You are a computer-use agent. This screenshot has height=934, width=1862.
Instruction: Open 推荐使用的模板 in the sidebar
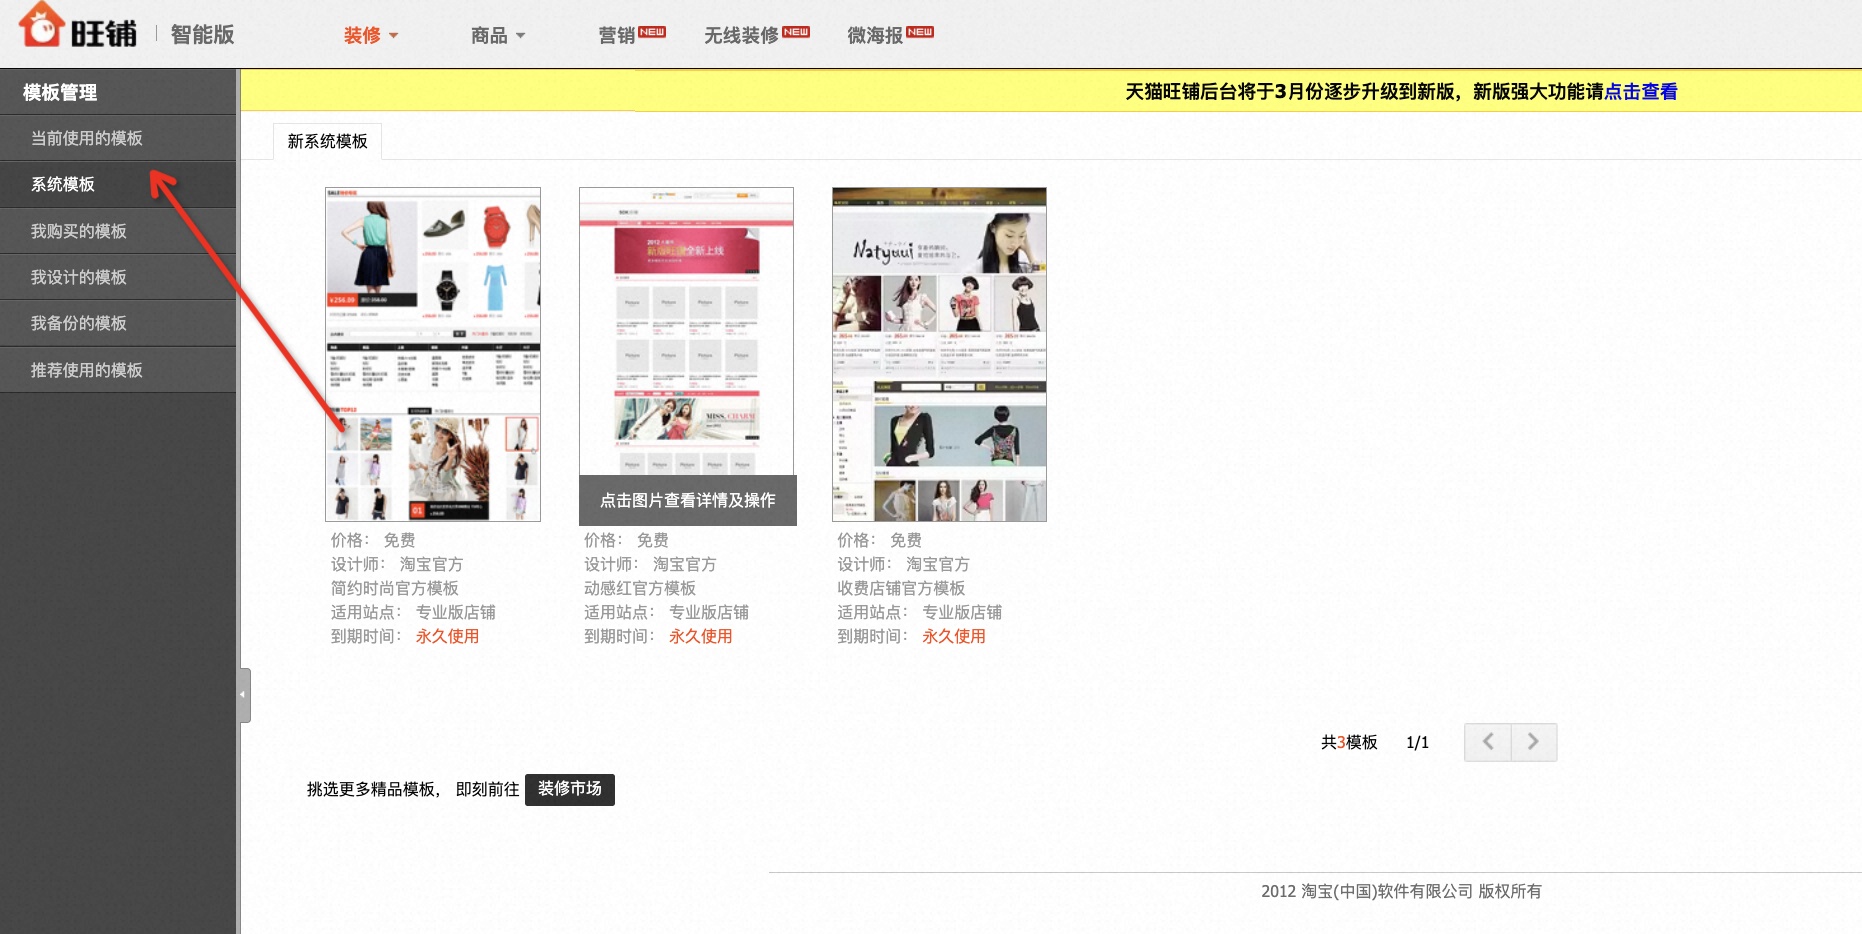pyautogui.click(x=118, y=370)
